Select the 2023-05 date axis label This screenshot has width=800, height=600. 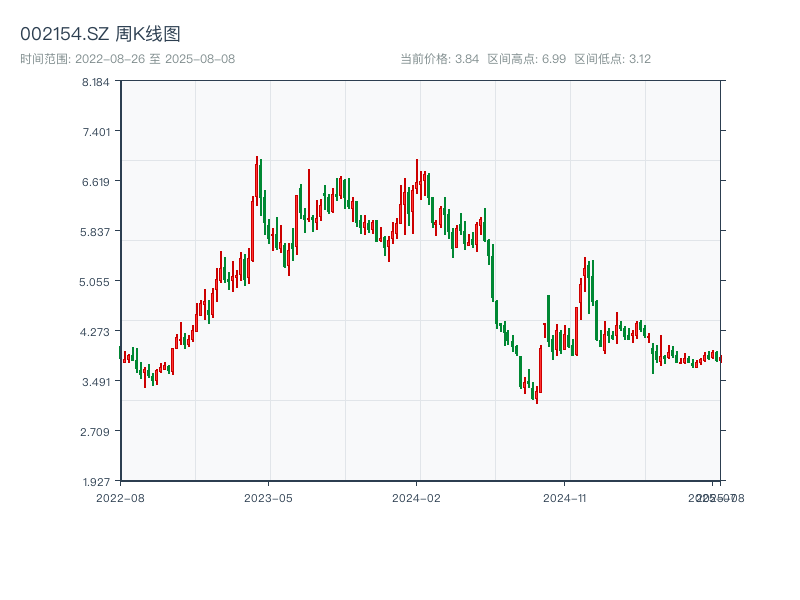point(268,497)
